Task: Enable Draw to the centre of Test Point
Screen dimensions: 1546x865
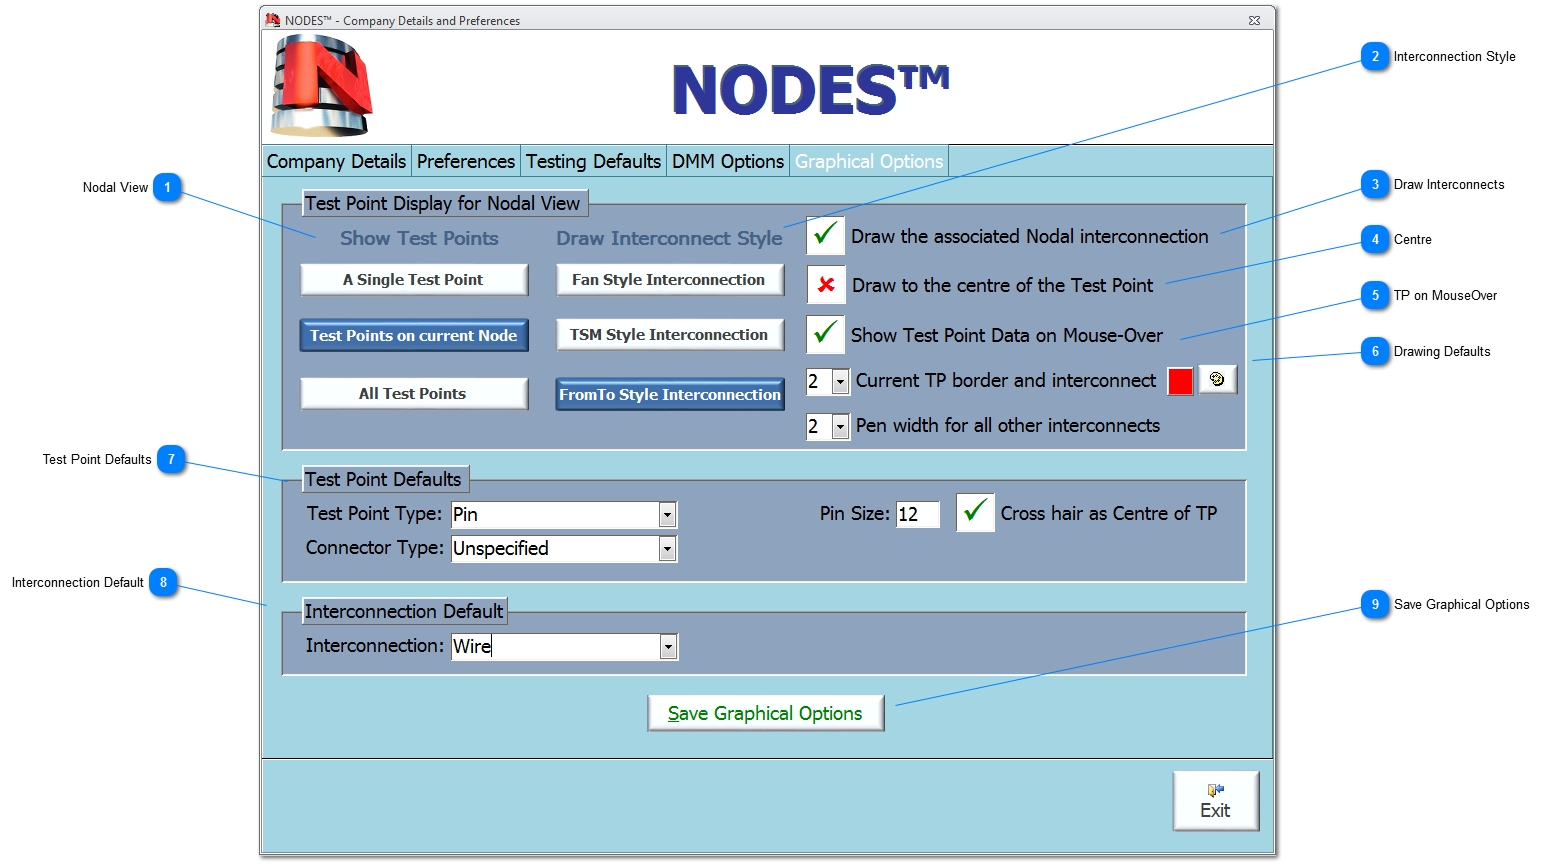Action: pos(826,285)
